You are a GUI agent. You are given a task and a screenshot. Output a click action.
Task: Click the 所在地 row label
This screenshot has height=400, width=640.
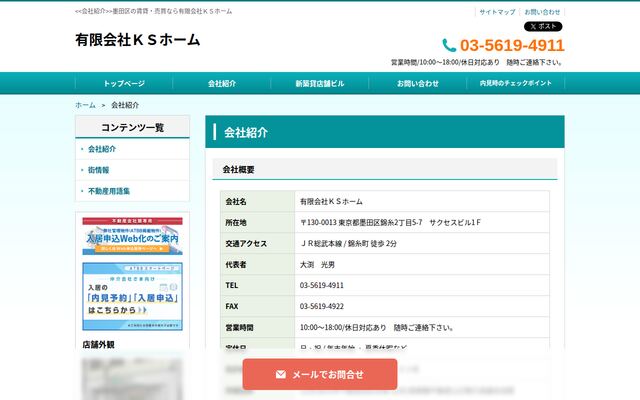click(x=236, y=222)
